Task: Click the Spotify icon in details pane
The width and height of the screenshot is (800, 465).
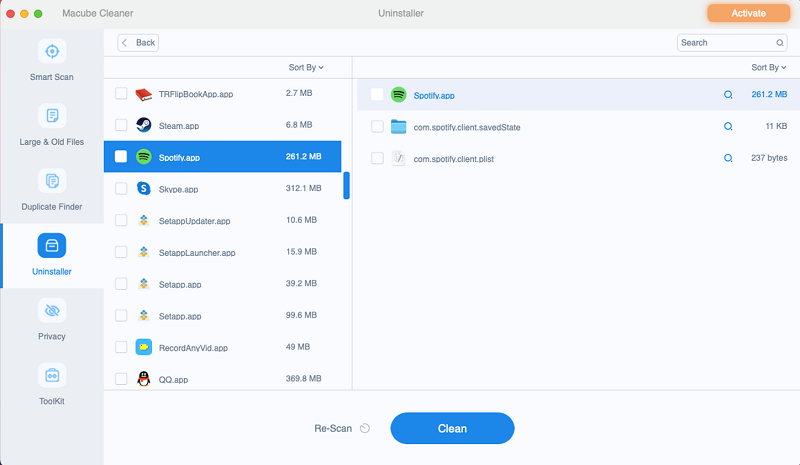Action: point(398,94)
